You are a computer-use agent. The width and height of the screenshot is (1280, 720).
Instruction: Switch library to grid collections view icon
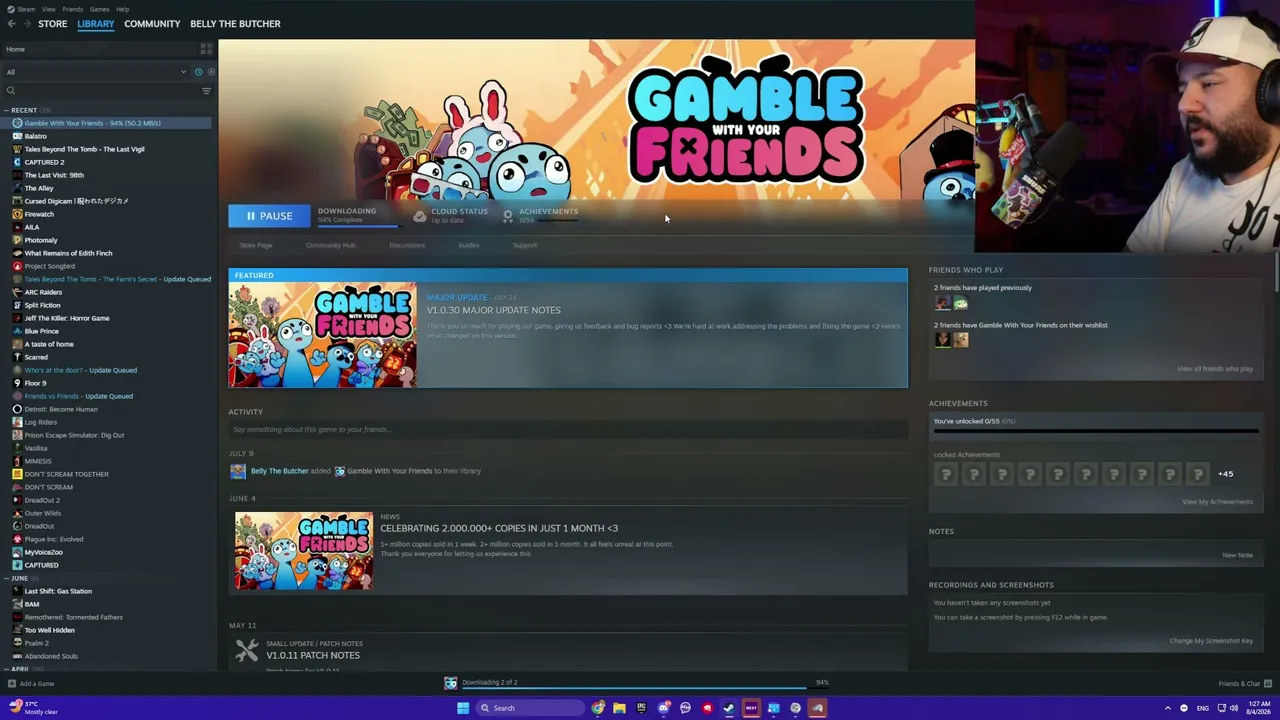[x=206, y=49]
